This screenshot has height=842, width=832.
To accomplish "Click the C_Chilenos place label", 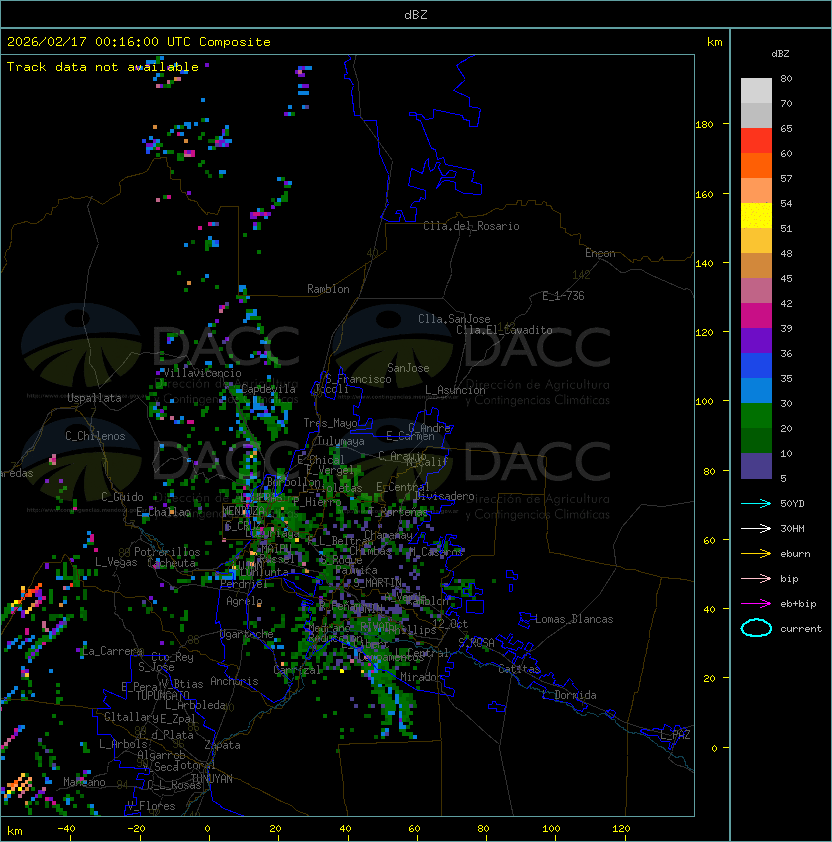I will (x=95, y=437).
